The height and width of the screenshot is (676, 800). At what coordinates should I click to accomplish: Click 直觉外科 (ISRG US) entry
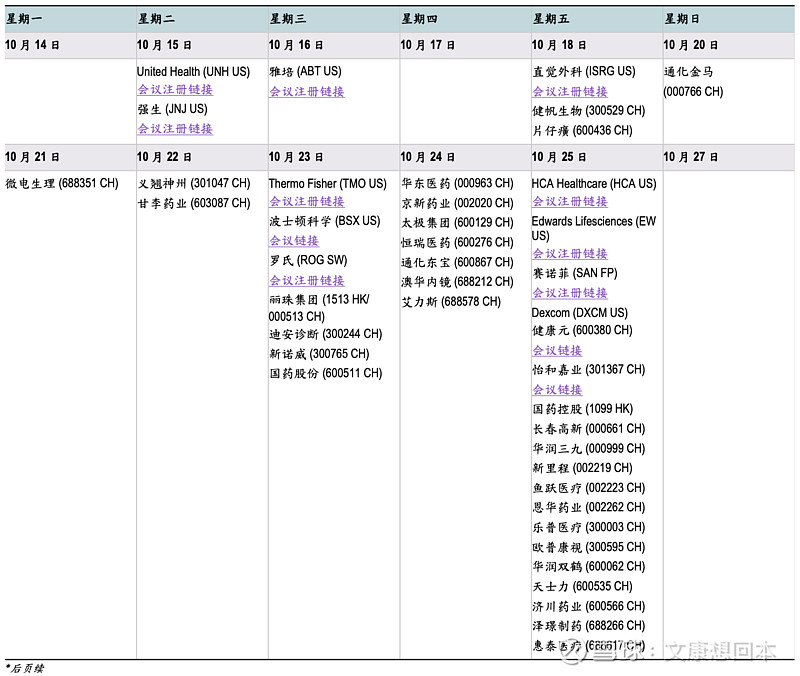(x=584, y=71)
